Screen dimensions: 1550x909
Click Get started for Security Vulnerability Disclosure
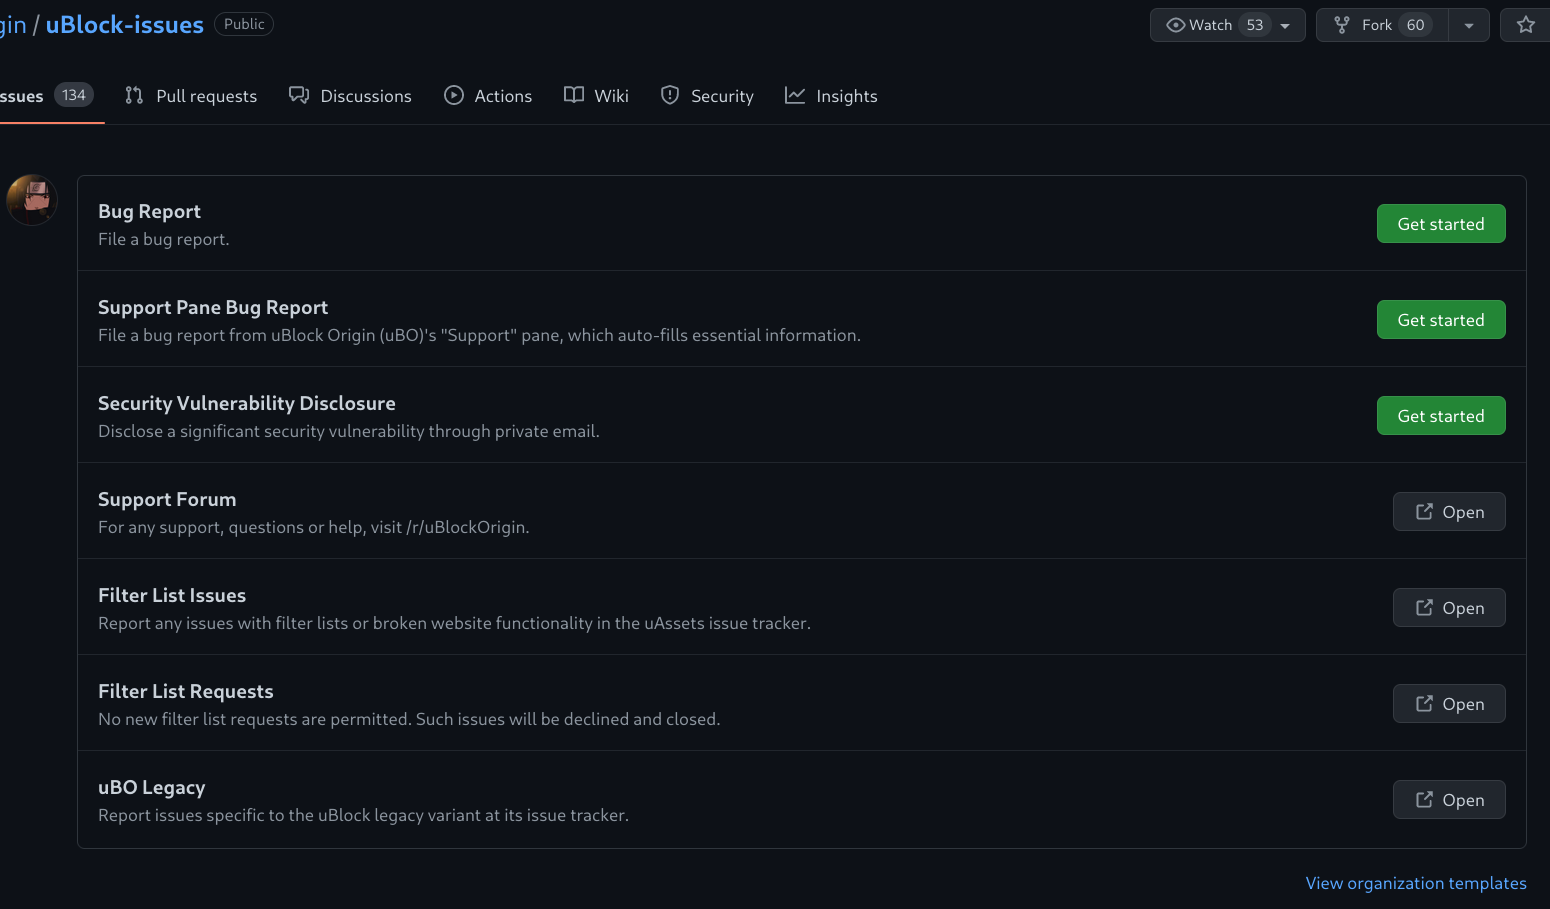click(1441, 415)
